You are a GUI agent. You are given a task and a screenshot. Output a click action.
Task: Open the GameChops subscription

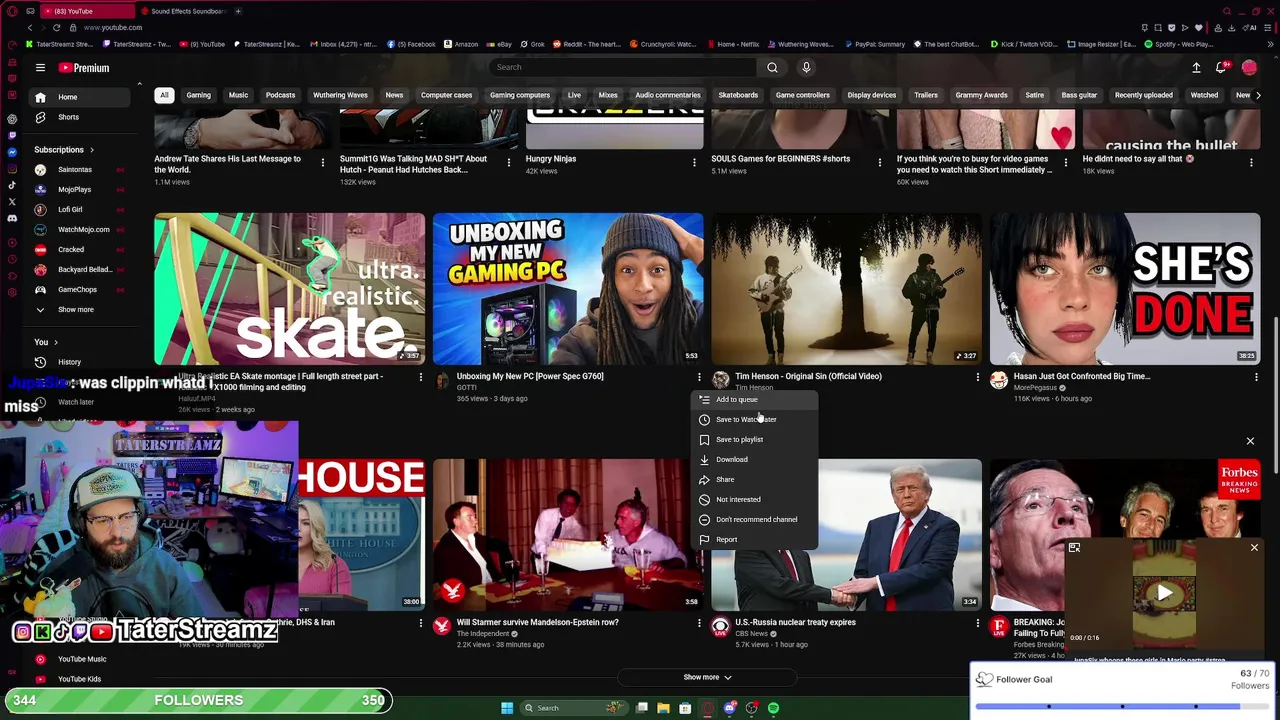coord(80,290)
